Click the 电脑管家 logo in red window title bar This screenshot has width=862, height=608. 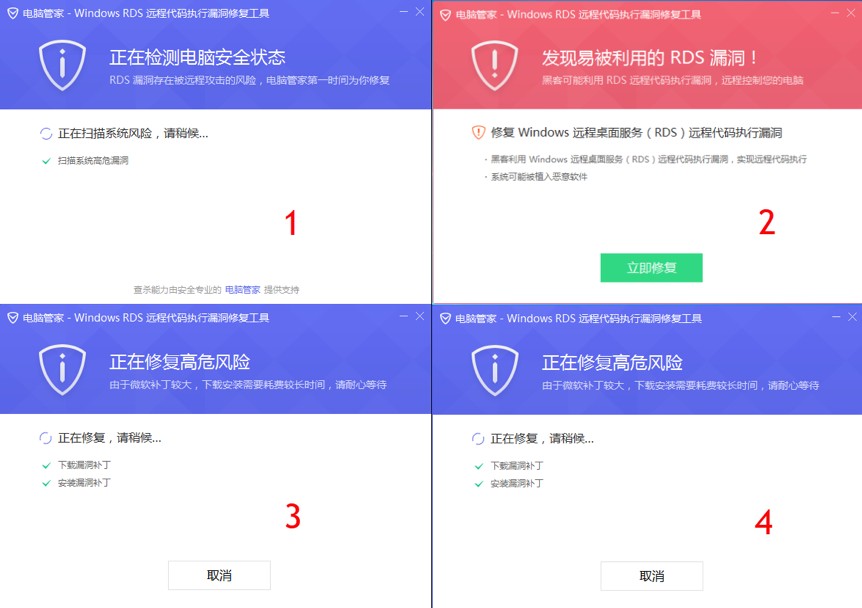445,14
